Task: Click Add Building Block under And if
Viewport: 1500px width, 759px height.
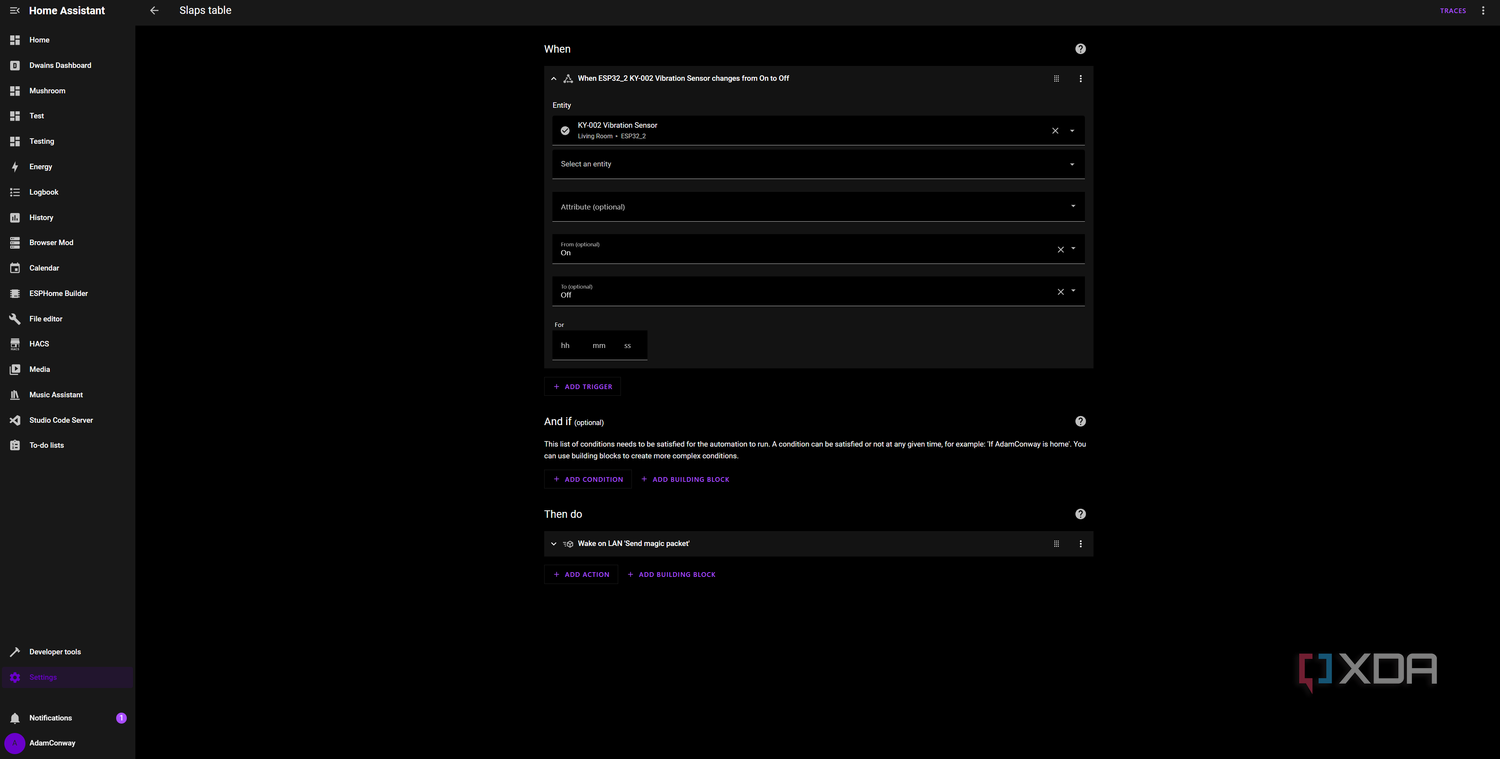Action: click(685, 480)
